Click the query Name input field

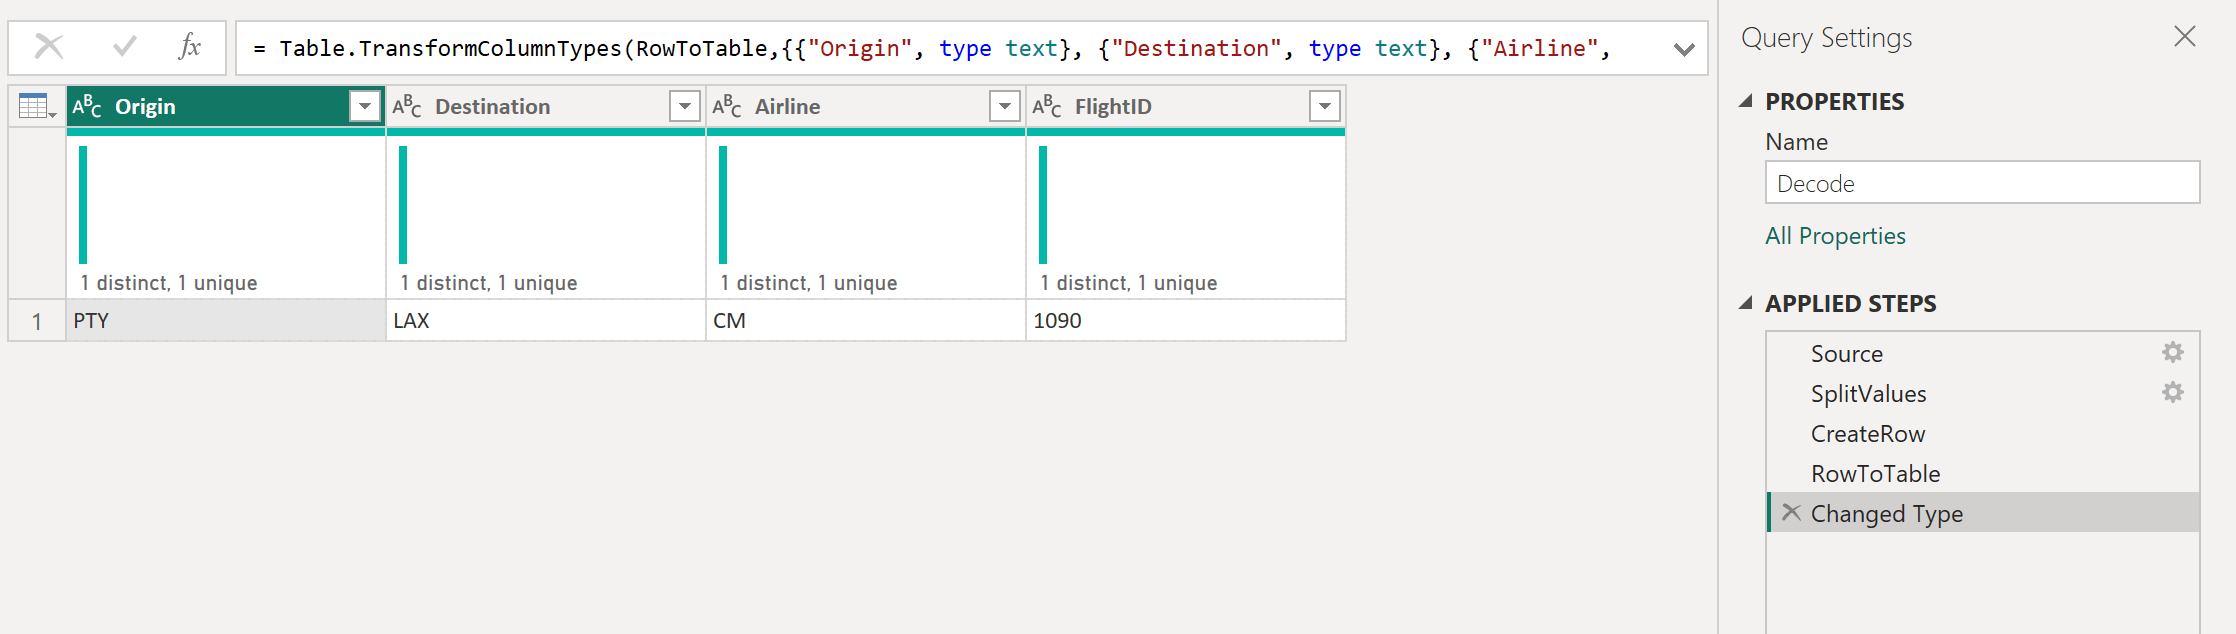point(1981,184)
